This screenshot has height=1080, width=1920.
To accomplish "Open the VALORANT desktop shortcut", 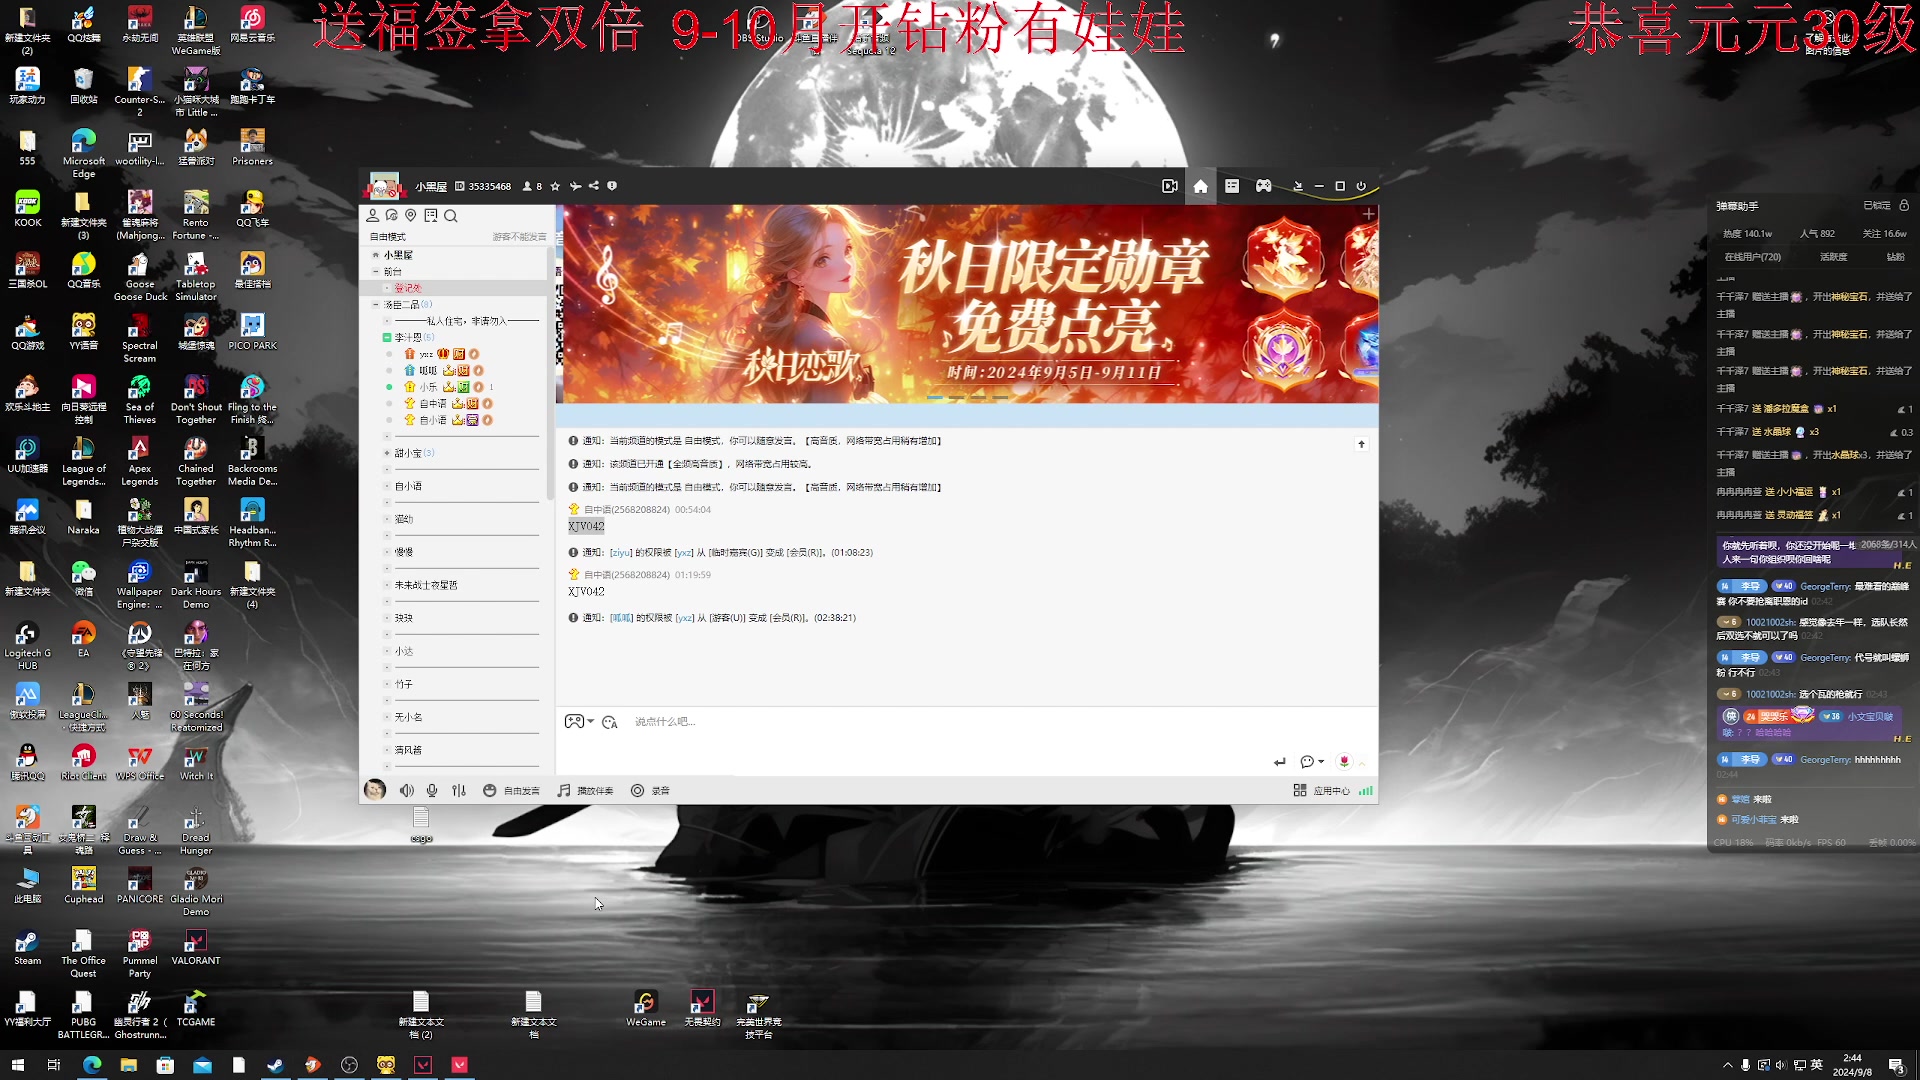I will click(x=196, y=947).
